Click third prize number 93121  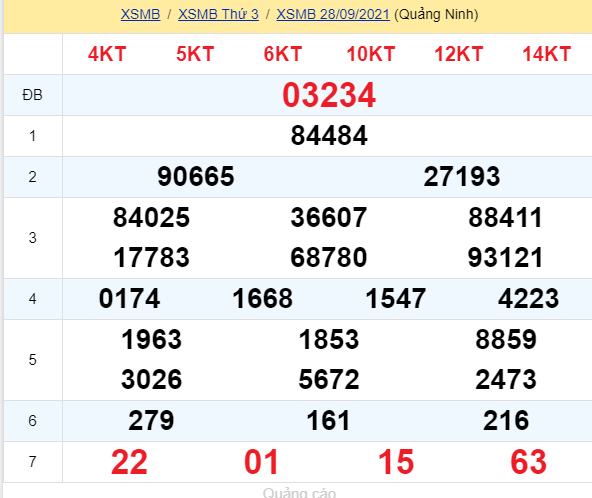(506, 257)
